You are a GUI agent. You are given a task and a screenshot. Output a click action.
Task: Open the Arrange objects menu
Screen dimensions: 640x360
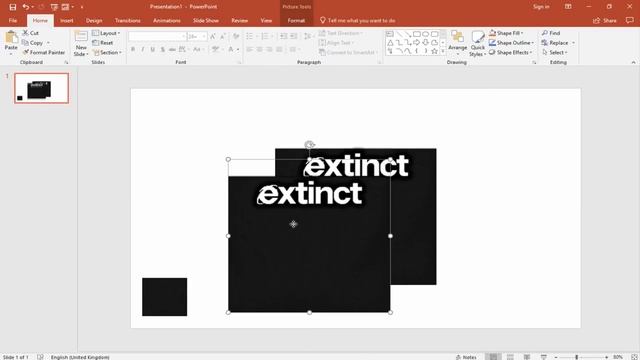coord(458,43)
